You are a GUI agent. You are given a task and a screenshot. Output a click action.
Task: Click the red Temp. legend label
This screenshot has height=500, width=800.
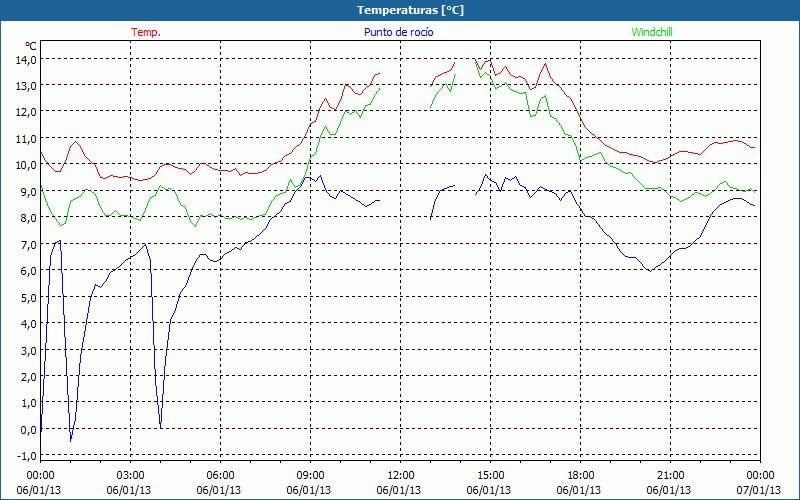[146, 32]
